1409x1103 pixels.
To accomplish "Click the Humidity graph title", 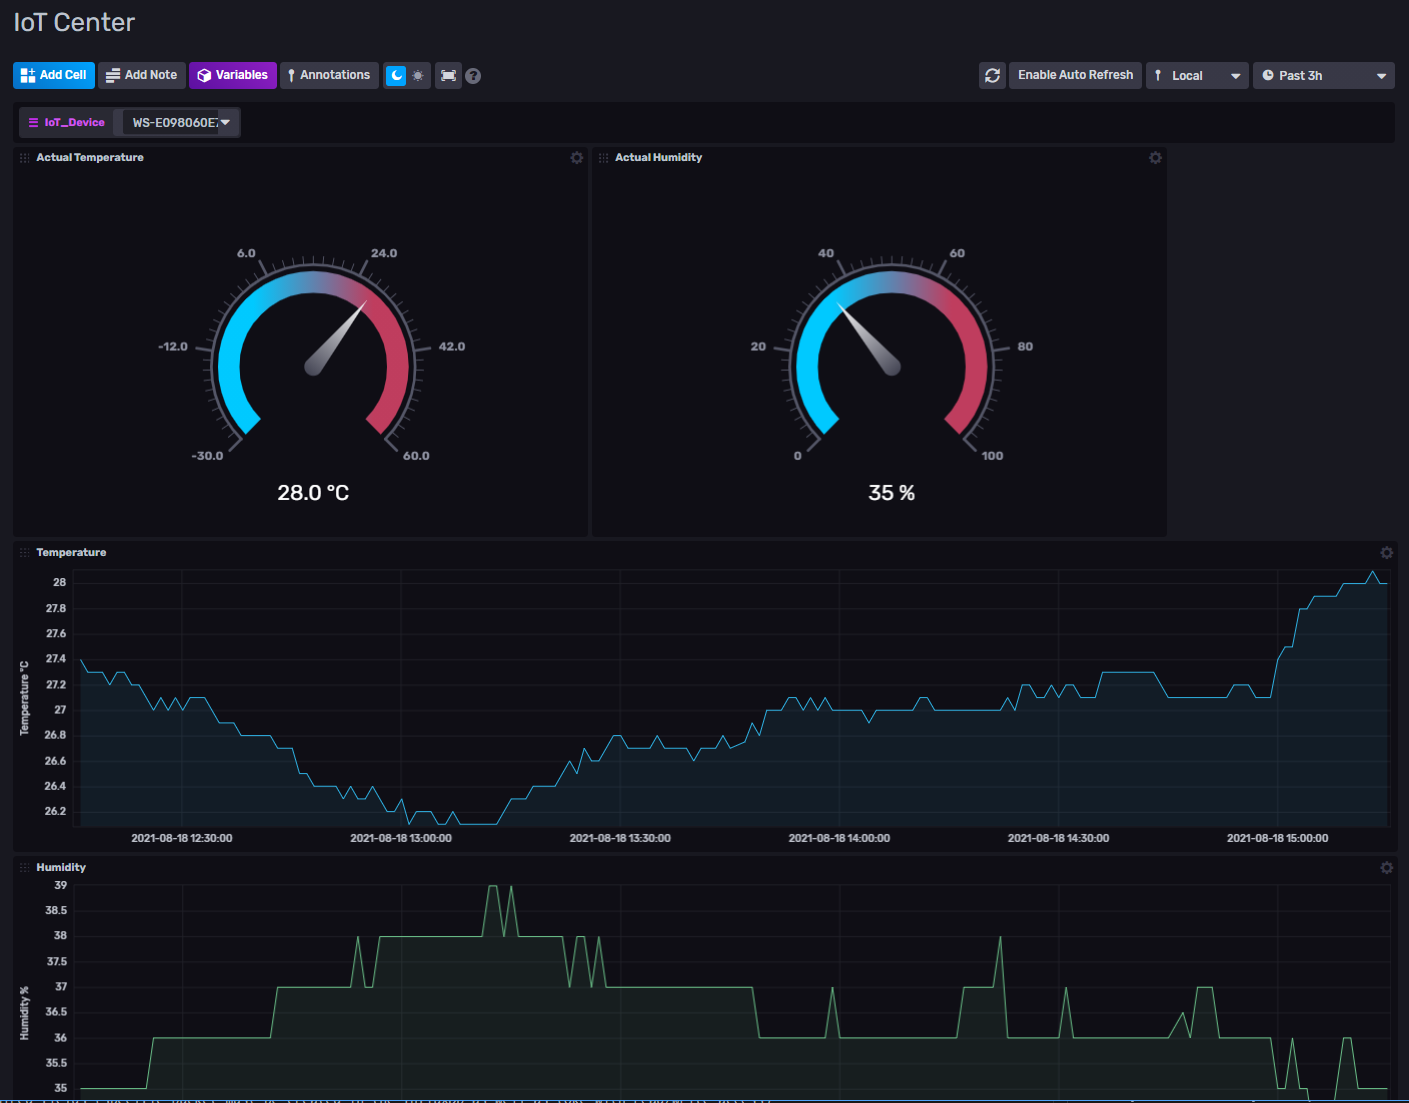I will click(61, 868).
